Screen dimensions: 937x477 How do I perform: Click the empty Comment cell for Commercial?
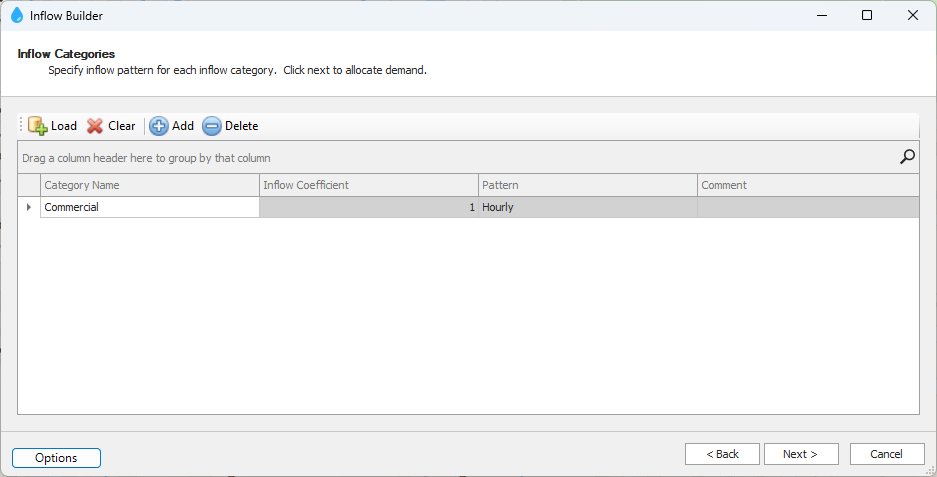point(807,207)
